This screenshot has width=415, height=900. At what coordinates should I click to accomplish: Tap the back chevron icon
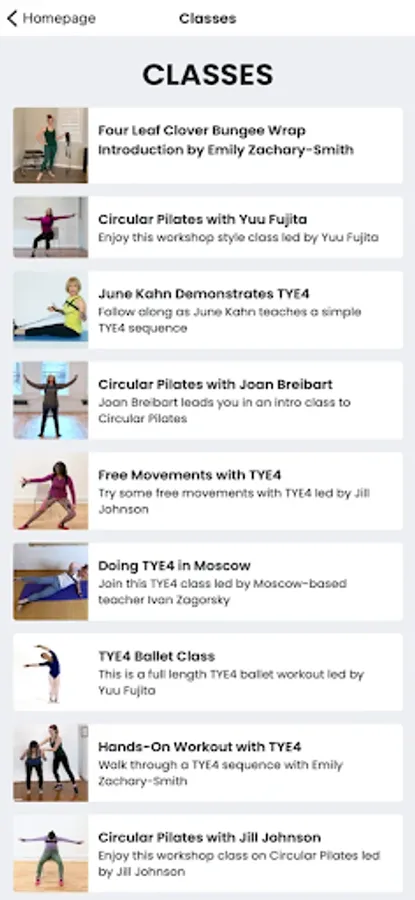coord(11,18)
